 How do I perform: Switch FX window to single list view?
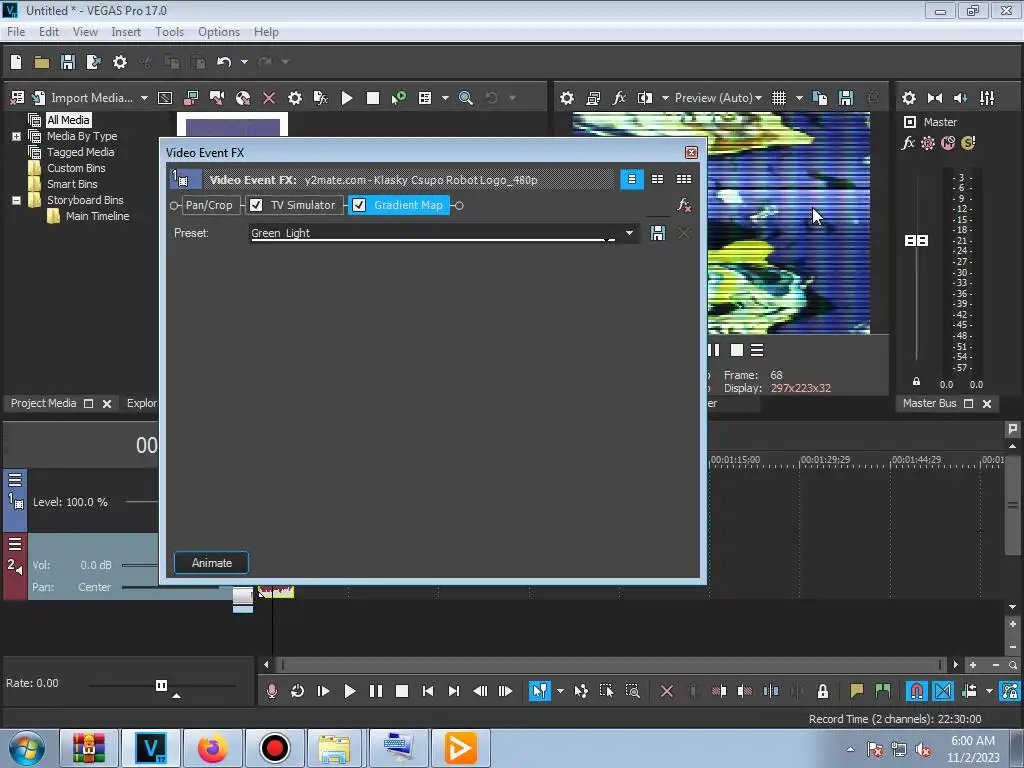click(632, 179)
